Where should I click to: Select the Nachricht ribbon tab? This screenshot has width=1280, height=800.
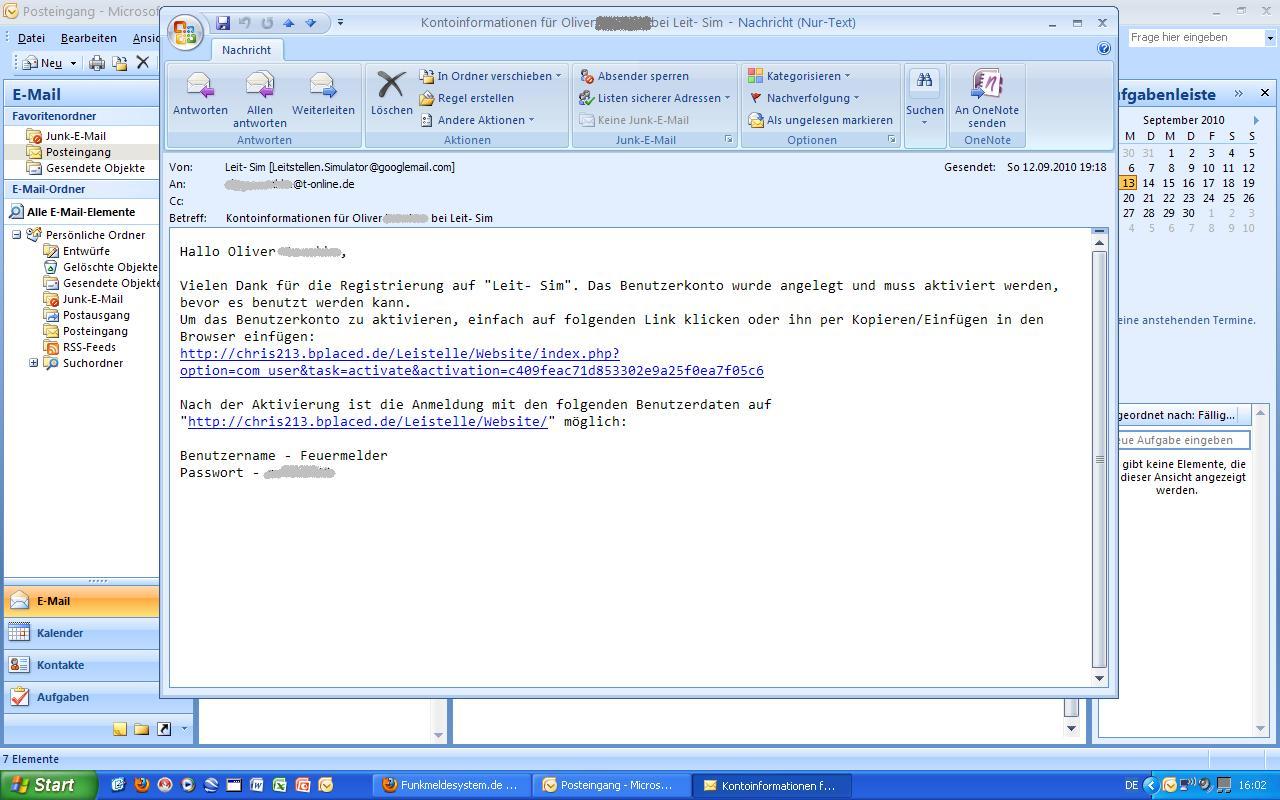point(246,50)
